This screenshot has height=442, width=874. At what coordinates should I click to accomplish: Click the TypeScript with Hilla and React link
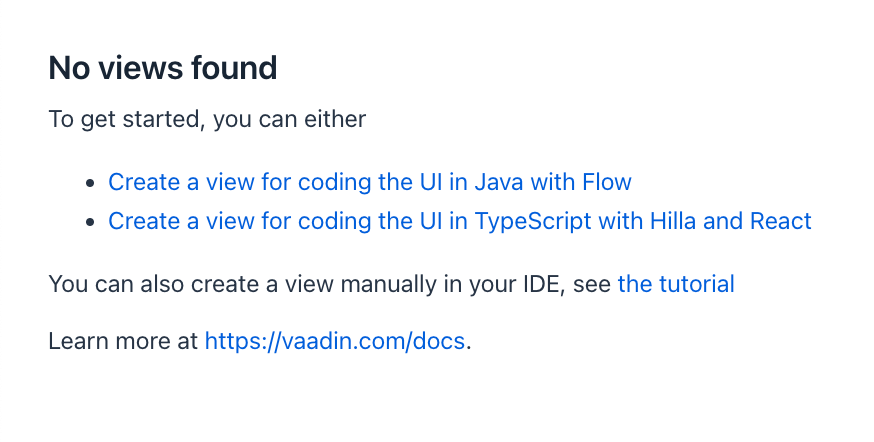pyautogui.click(x=459, y=221)
